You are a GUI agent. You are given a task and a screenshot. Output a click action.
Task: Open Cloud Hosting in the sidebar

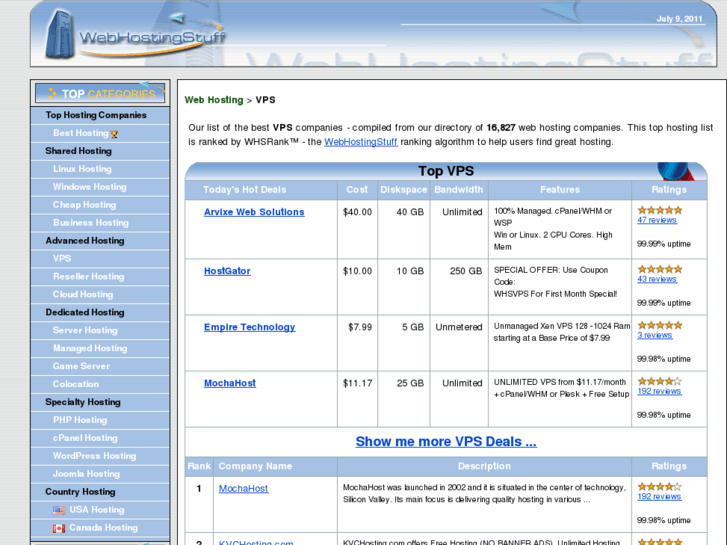pyautogui.click(x=83, y=295)
